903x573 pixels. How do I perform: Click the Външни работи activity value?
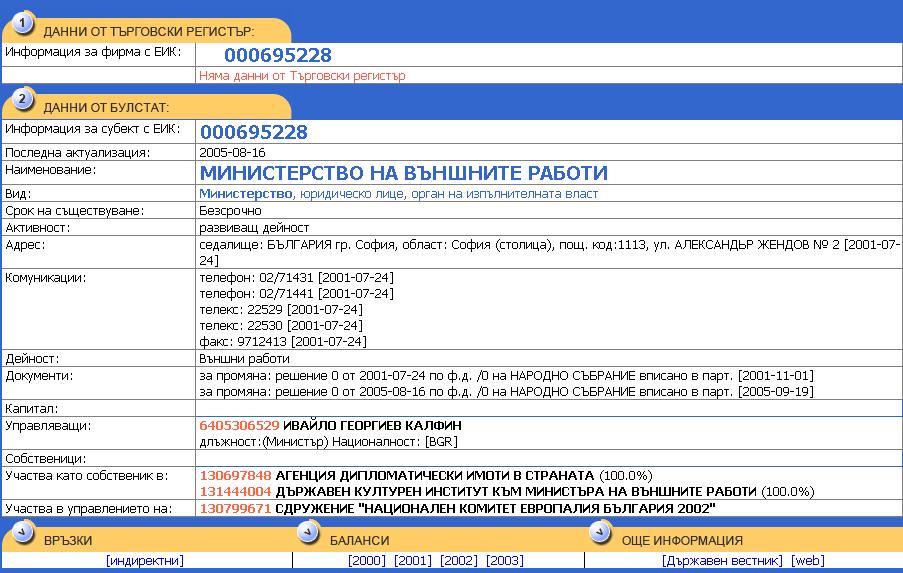coord(244,359)
